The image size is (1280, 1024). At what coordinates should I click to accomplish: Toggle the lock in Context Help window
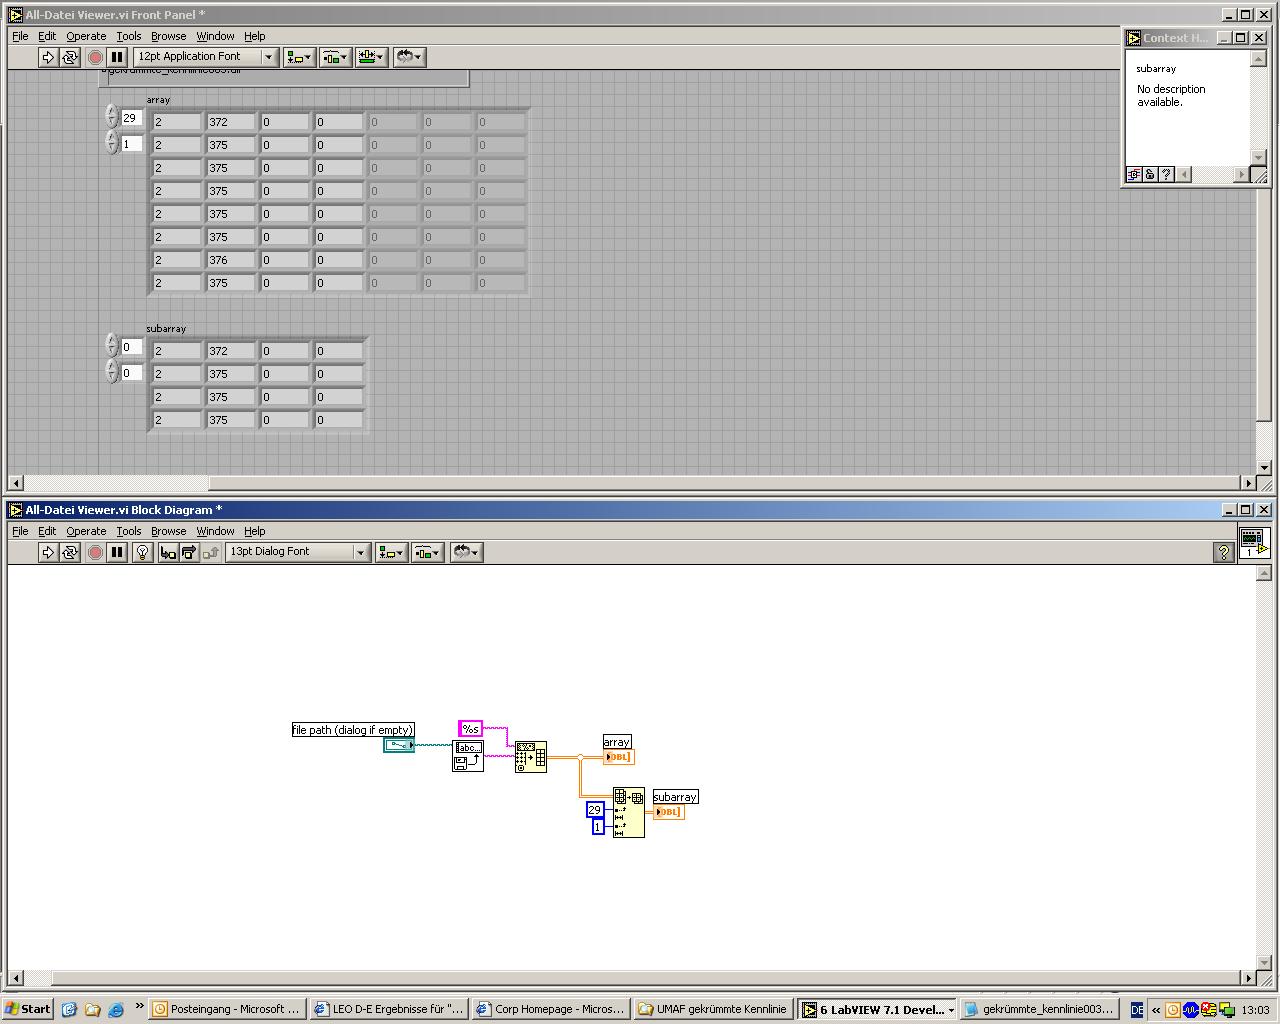pos(1150,175)
